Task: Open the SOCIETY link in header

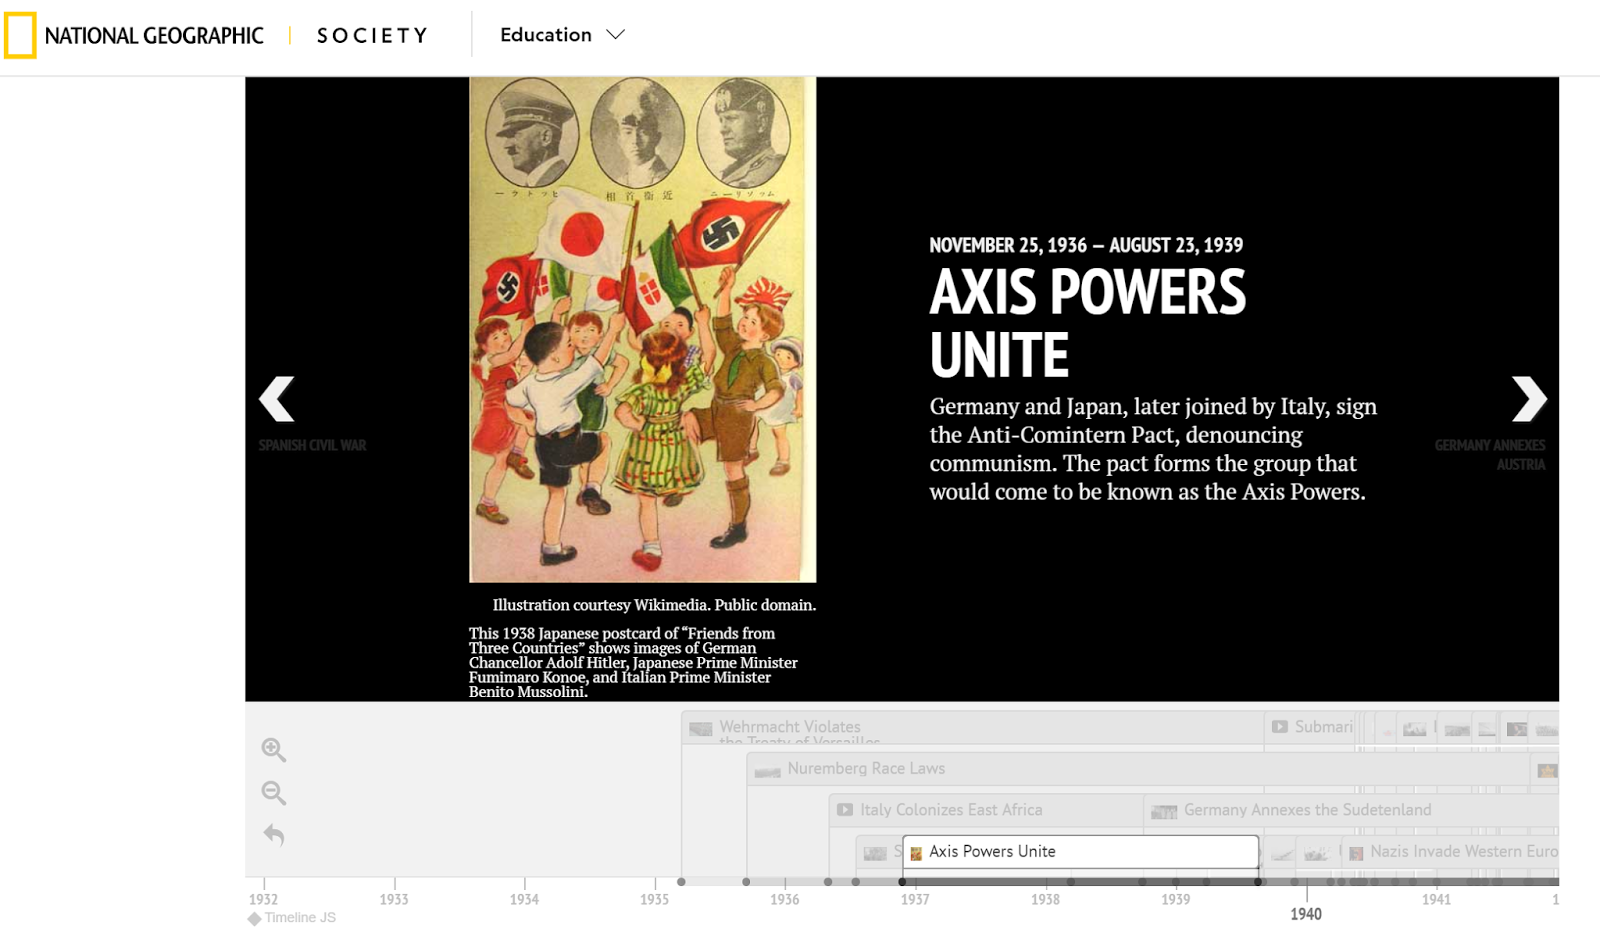Action: coord(372,36)
